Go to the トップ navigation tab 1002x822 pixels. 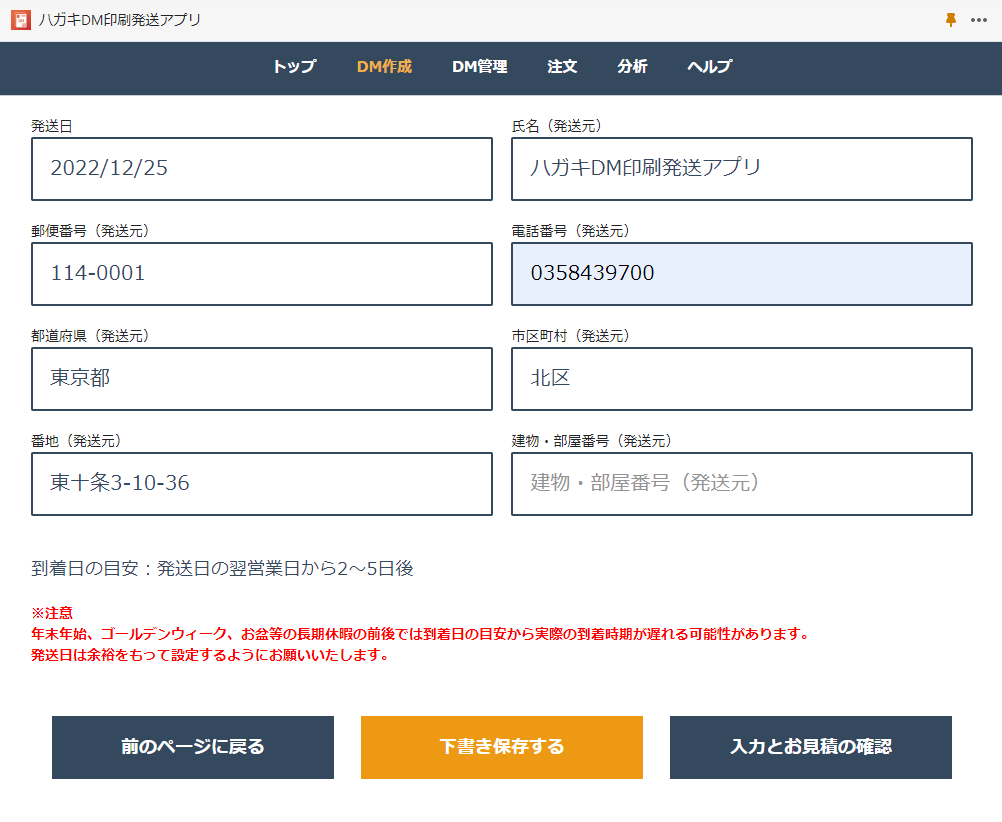tap(294, 67)
